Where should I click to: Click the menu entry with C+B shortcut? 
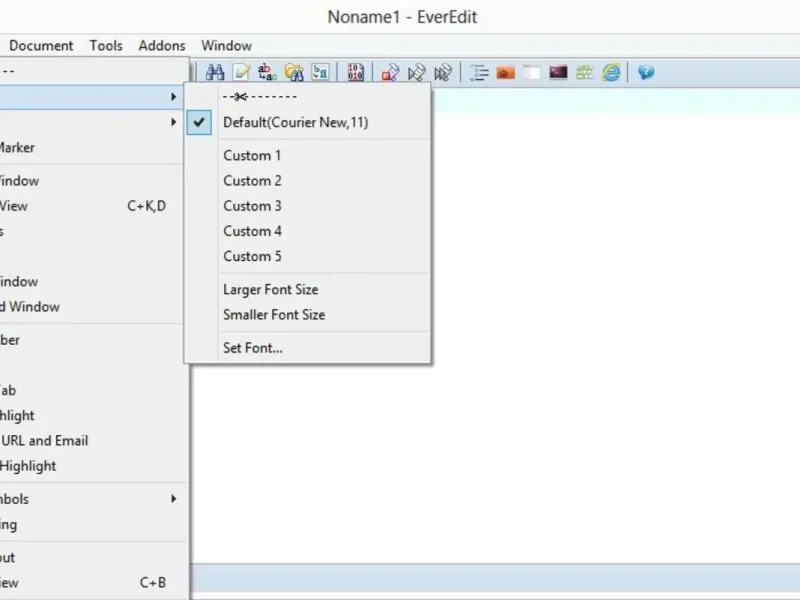coord(92,583)
